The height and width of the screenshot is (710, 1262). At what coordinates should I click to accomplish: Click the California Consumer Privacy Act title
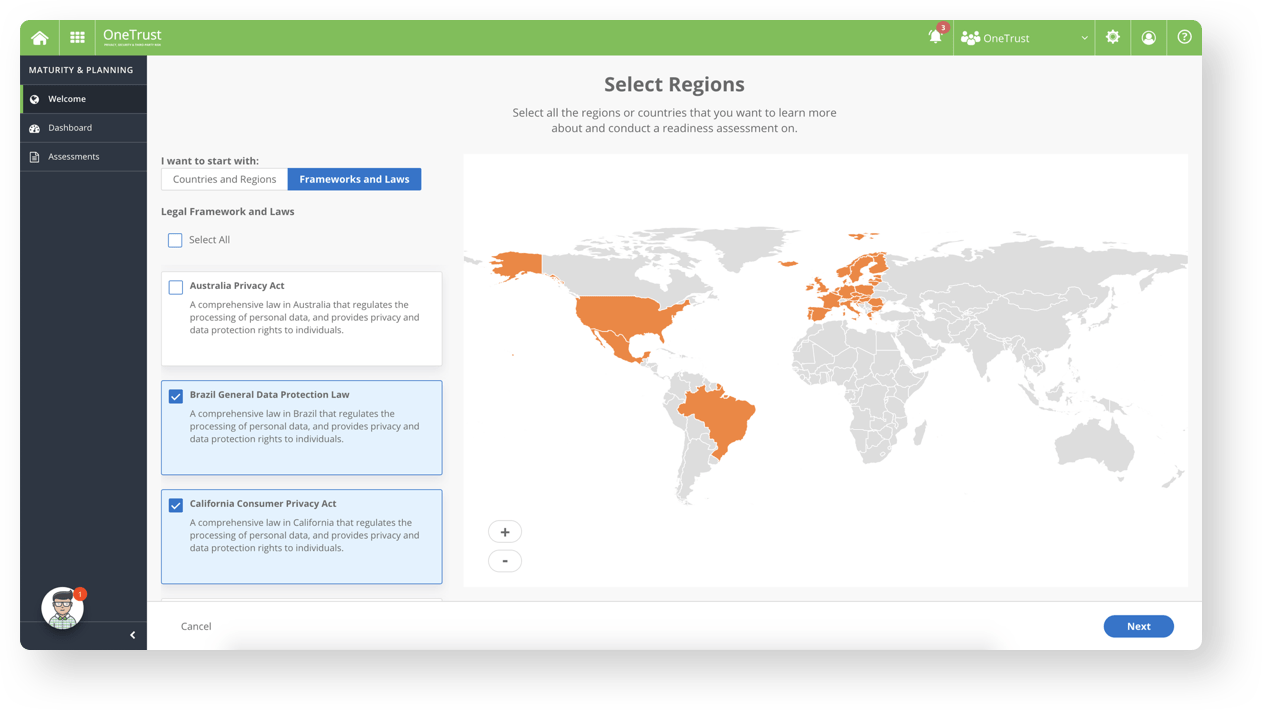263,504
